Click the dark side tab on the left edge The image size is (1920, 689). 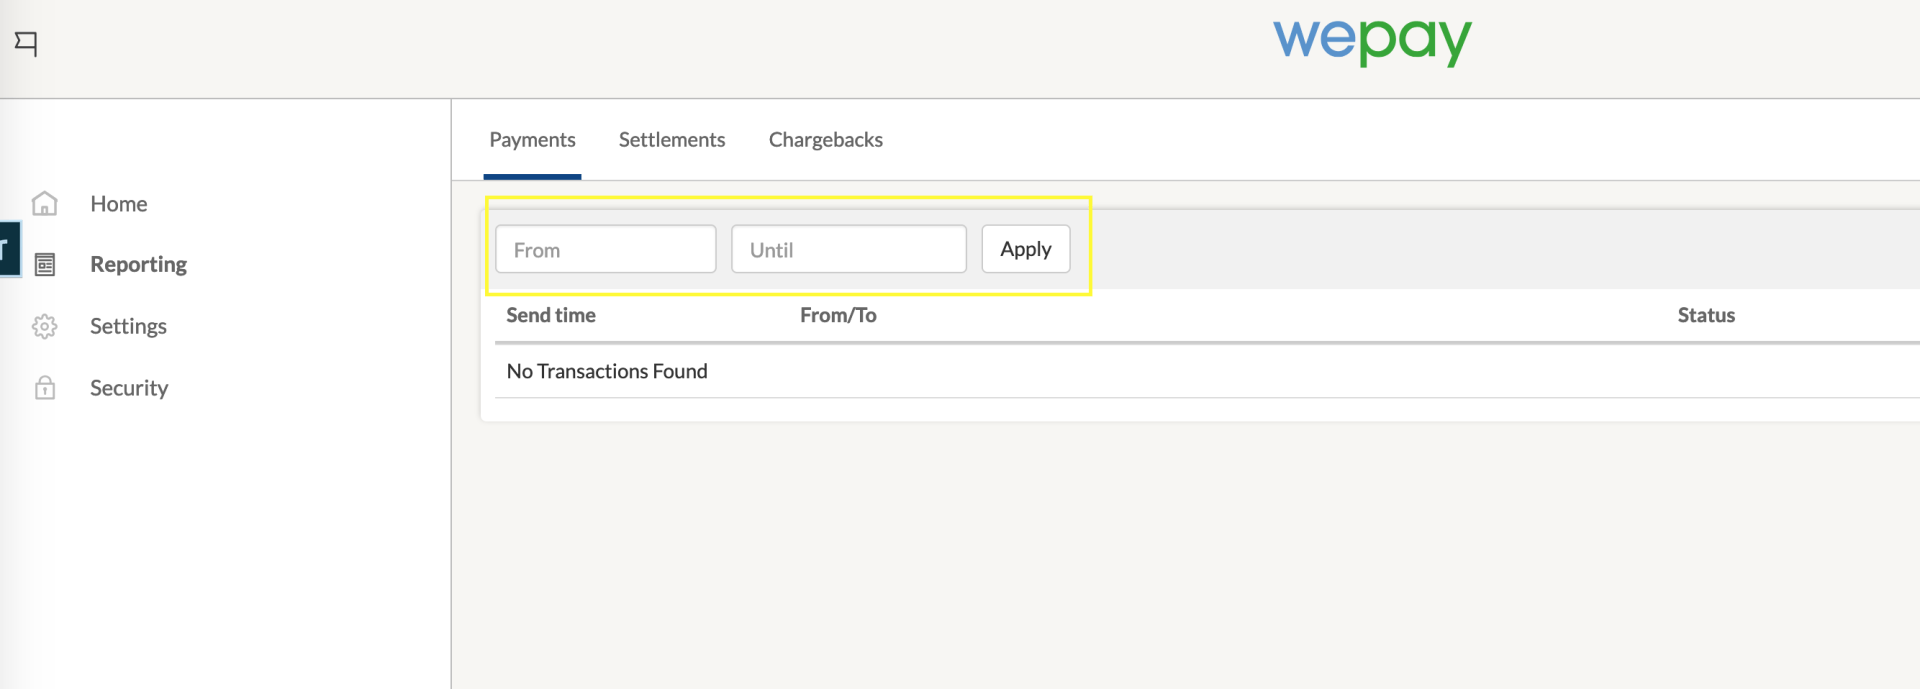pyautogui.click(x=8, y=248)
